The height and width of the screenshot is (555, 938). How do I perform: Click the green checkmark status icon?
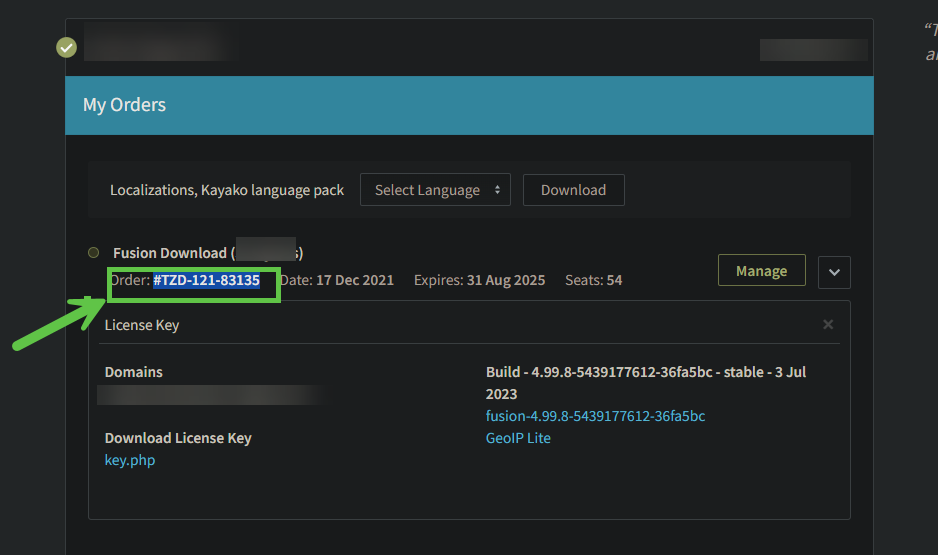pos(66,47)
